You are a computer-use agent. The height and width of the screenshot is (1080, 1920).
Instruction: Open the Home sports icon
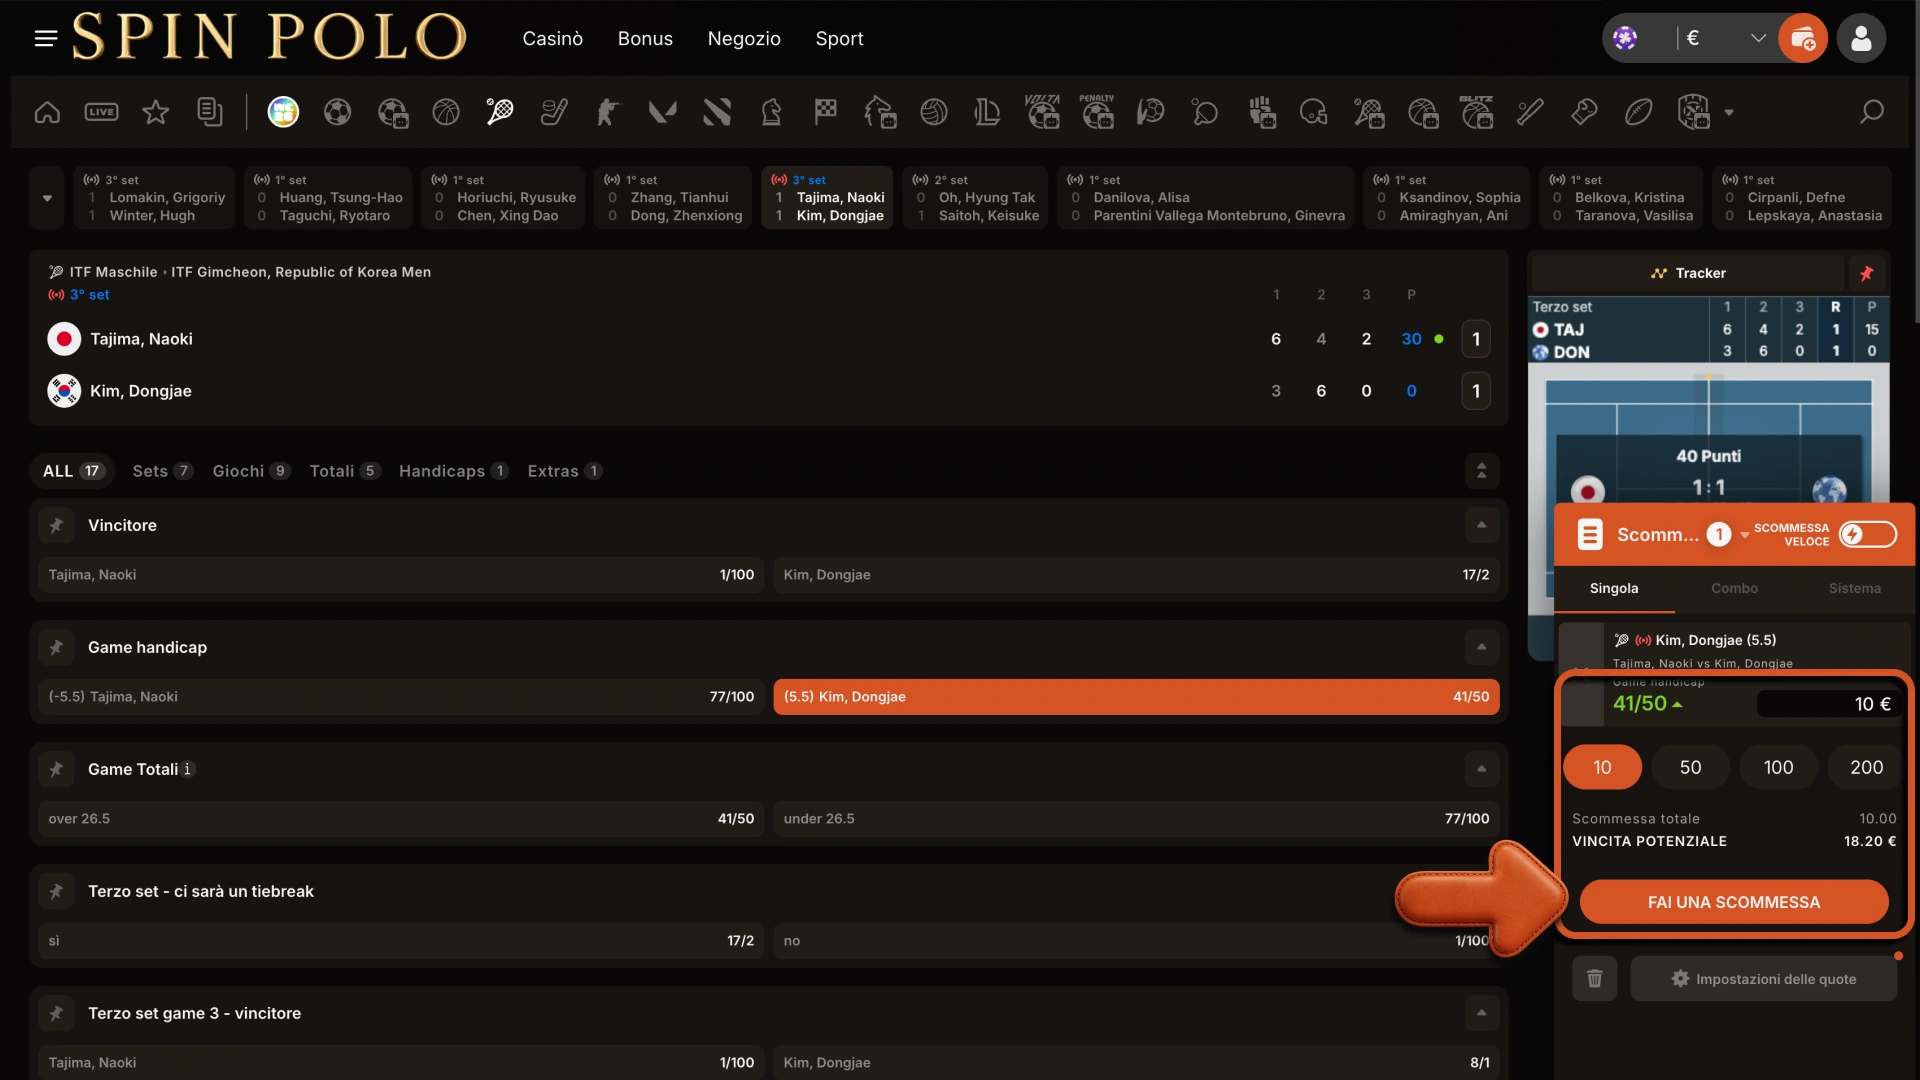47,112
